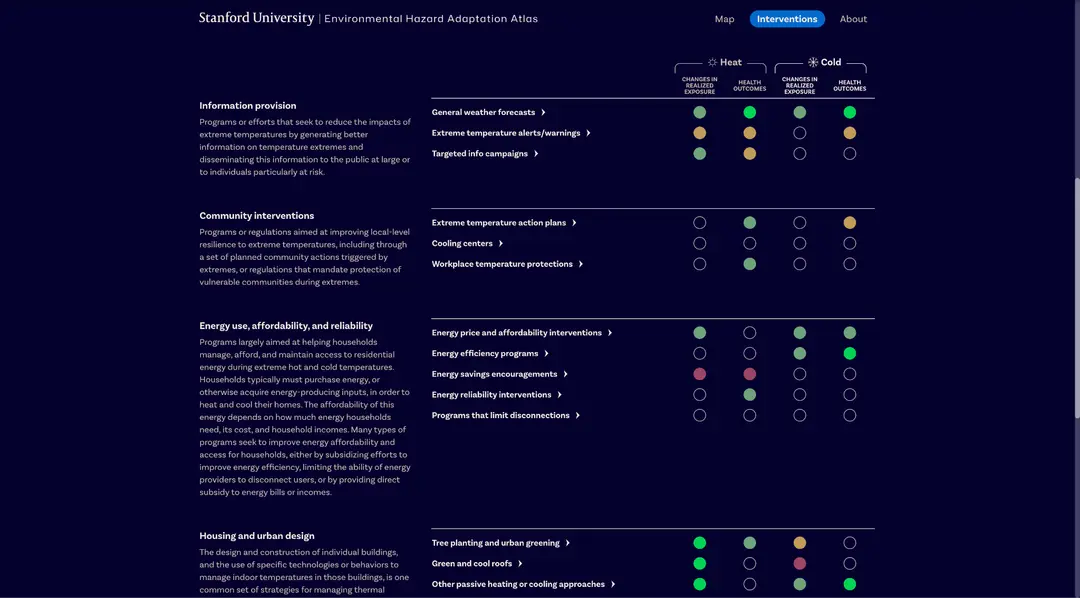This screenshot has width=1080, height=598.
Task: Click Extreme temperature alerts heat exposure dot
Action: coord(699,133)
